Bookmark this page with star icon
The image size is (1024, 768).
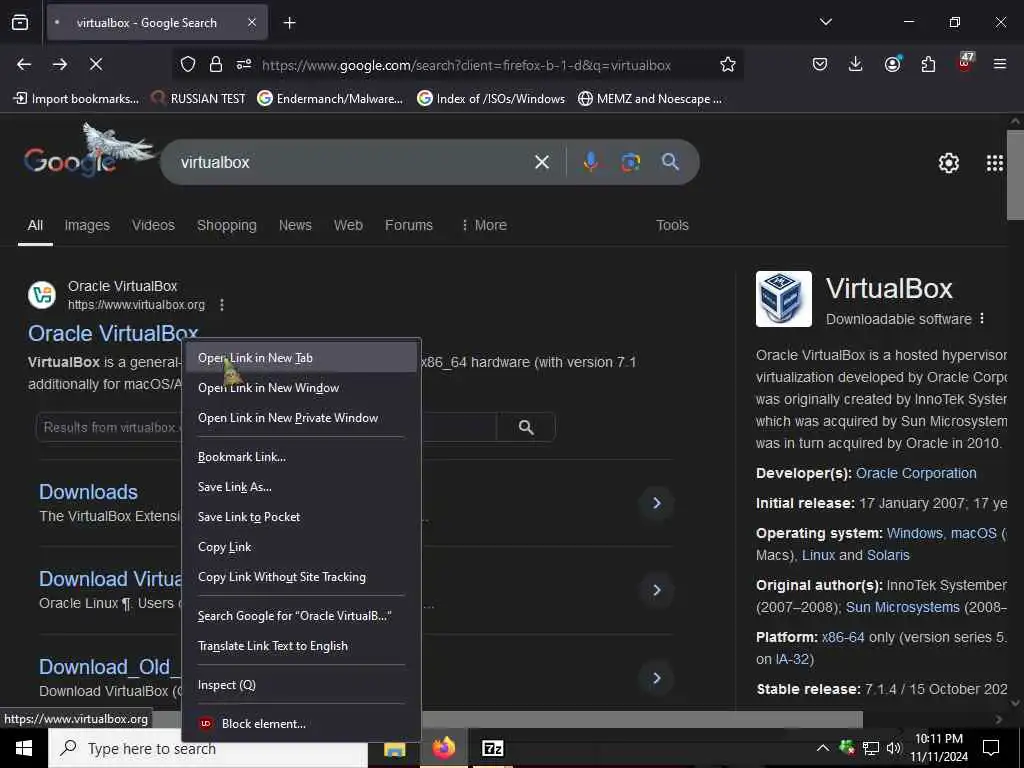[x=728, y=65]
